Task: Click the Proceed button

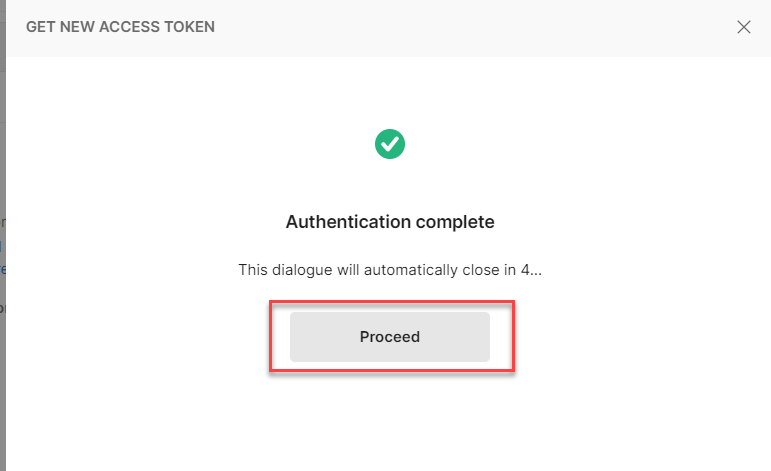Action: [x=390, y=337]
